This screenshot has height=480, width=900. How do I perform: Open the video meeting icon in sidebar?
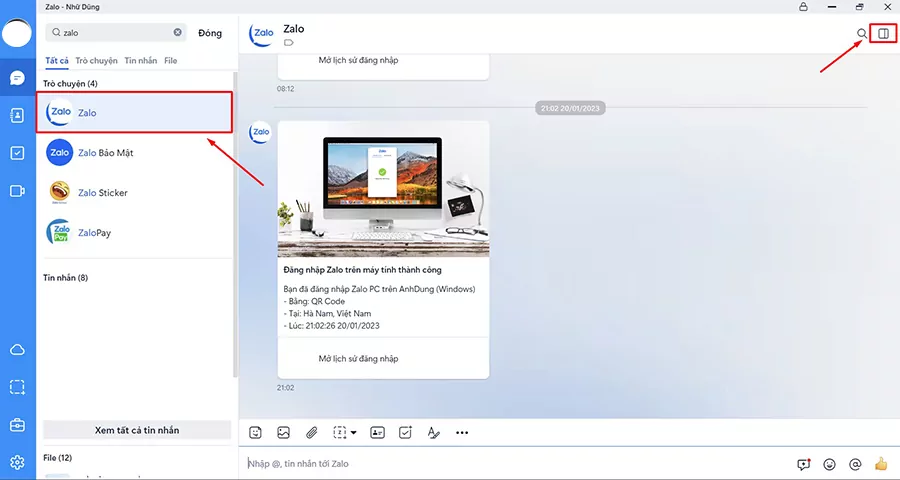point(17,191)
